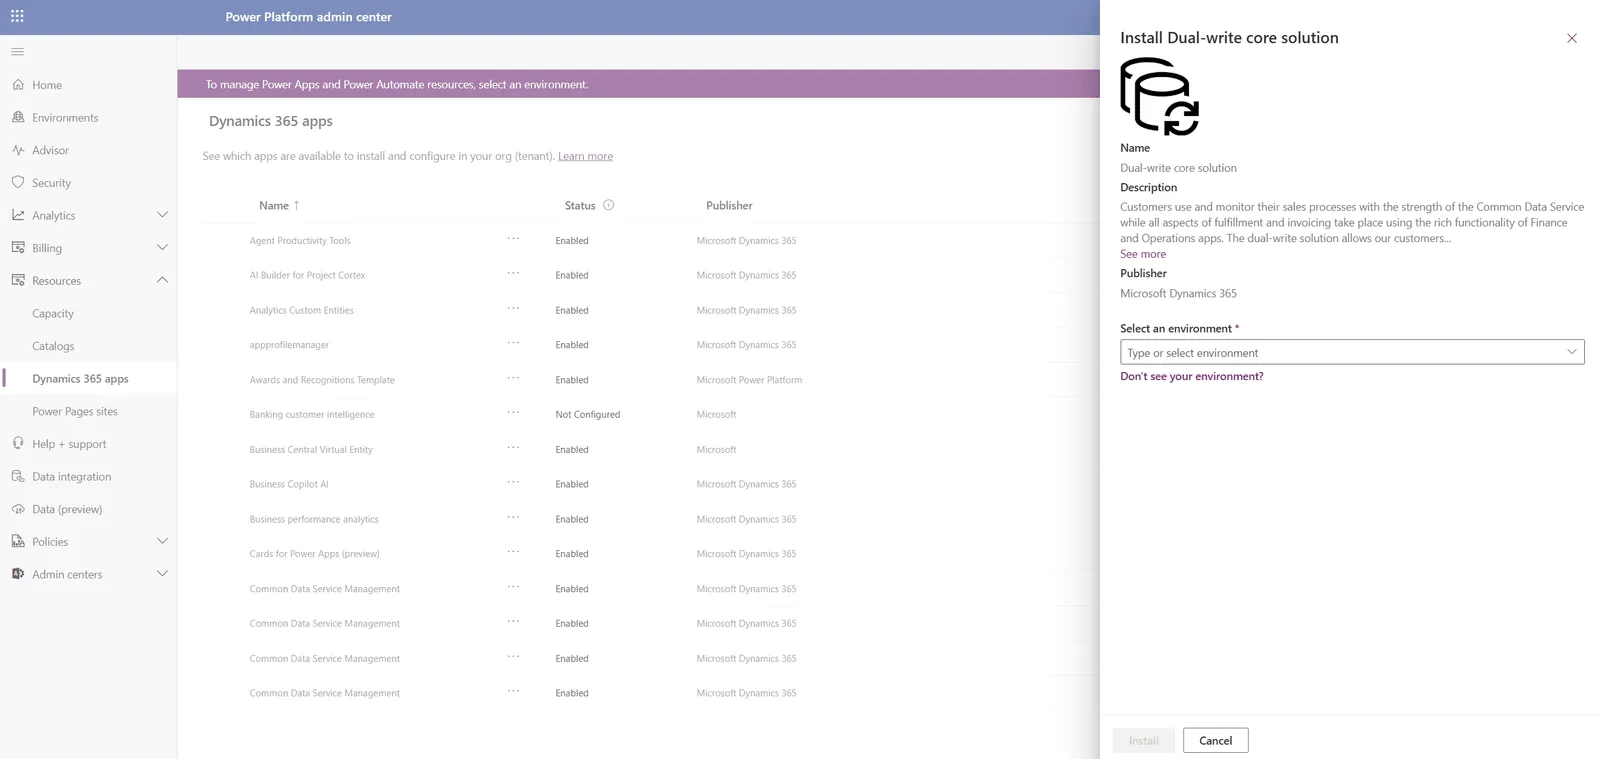Click the Advisor pulse icon

[x=18, y=150]
